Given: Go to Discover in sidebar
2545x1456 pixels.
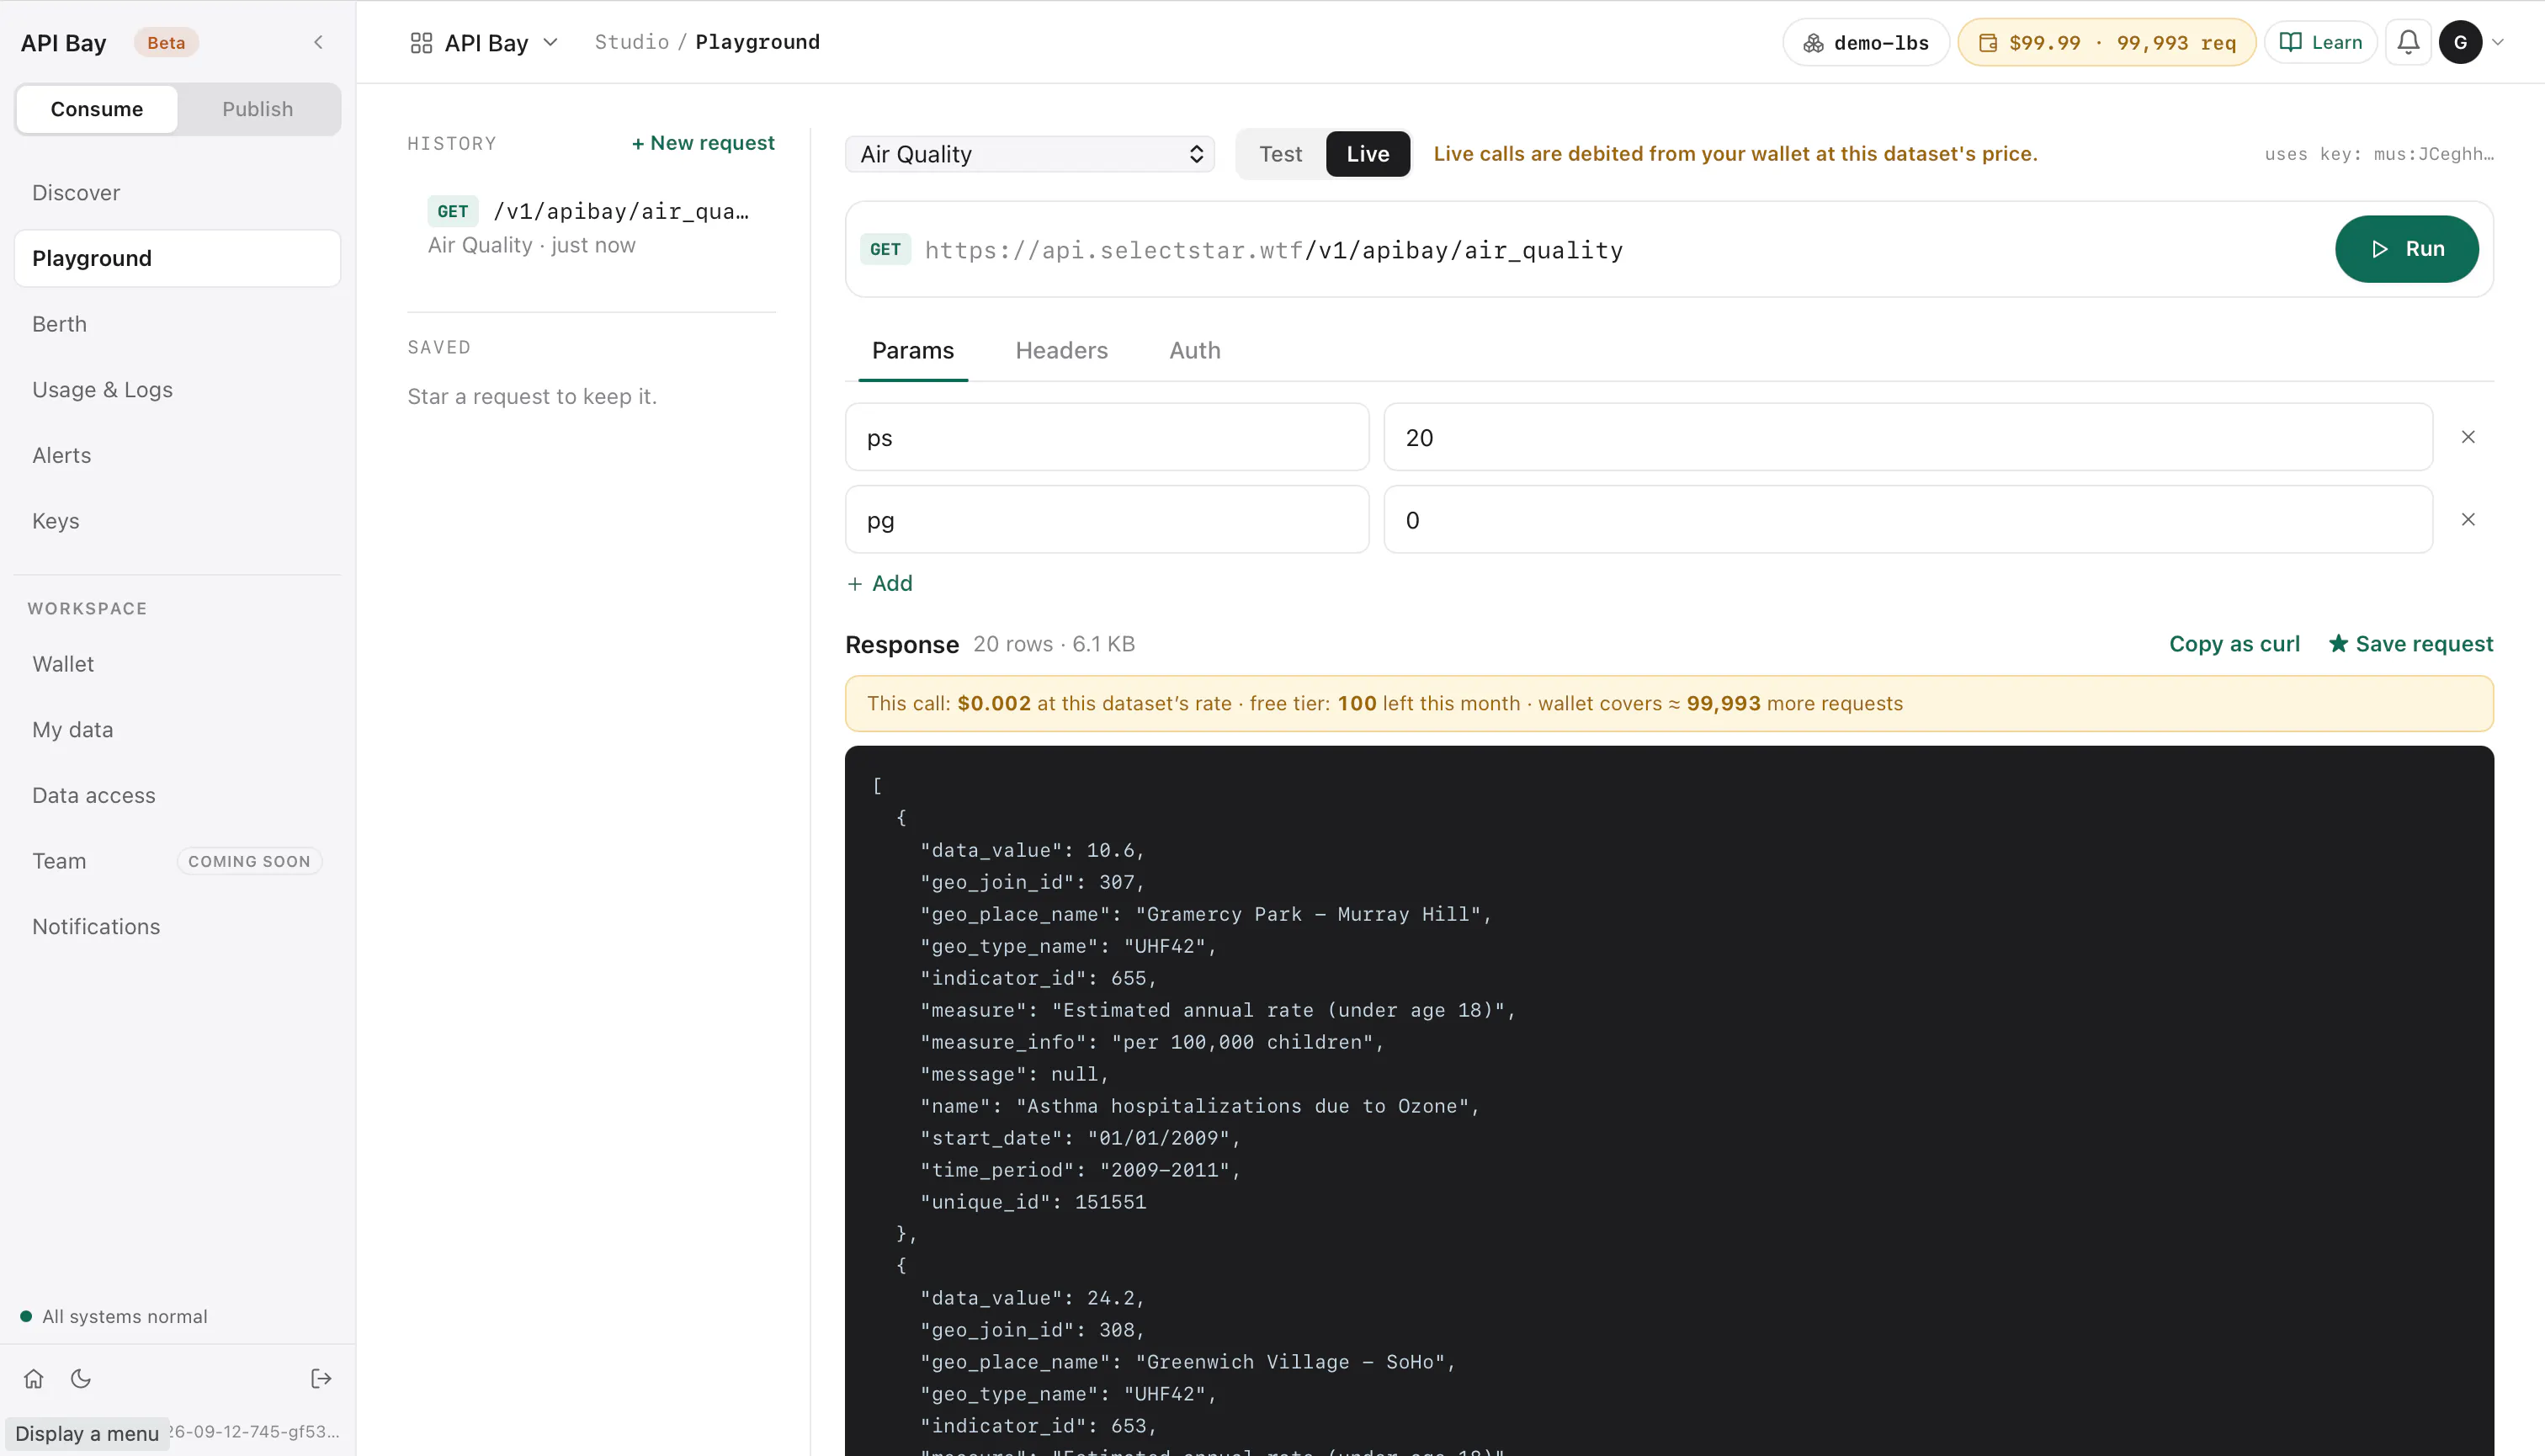Looking at the screenshot, I should point(178,193).
